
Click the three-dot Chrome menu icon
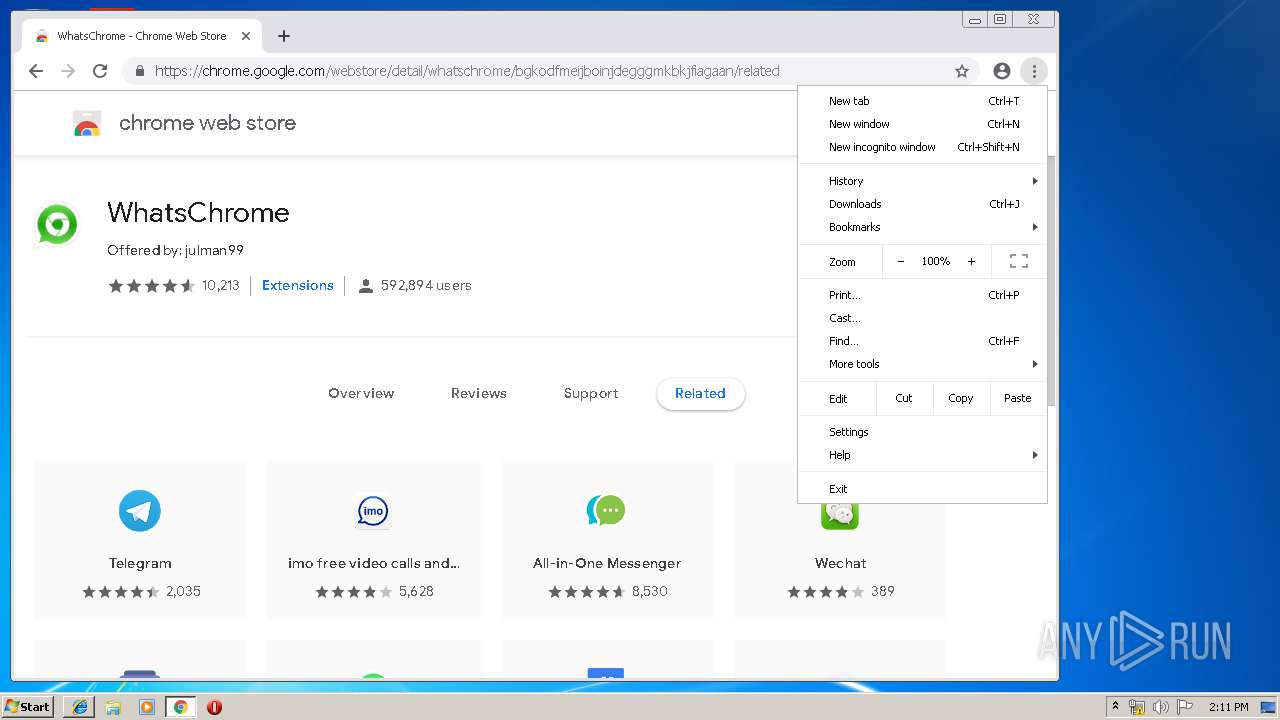[1034, 71]
